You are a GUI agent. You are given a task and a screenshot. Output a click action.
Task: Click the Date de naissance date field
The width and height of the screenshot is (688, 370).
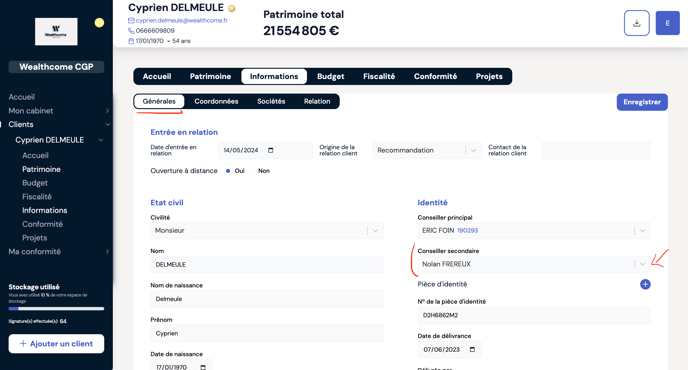point(181,366)
